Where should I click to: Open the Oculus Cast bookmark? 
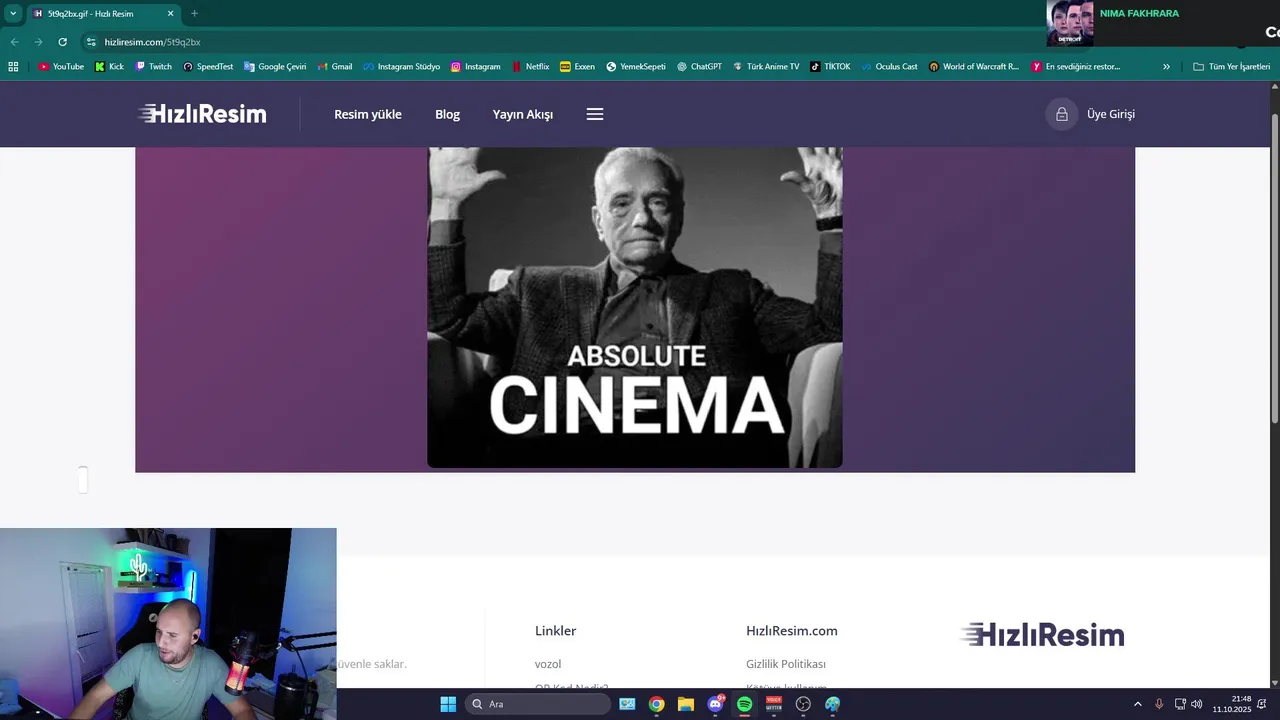[889, 66]
